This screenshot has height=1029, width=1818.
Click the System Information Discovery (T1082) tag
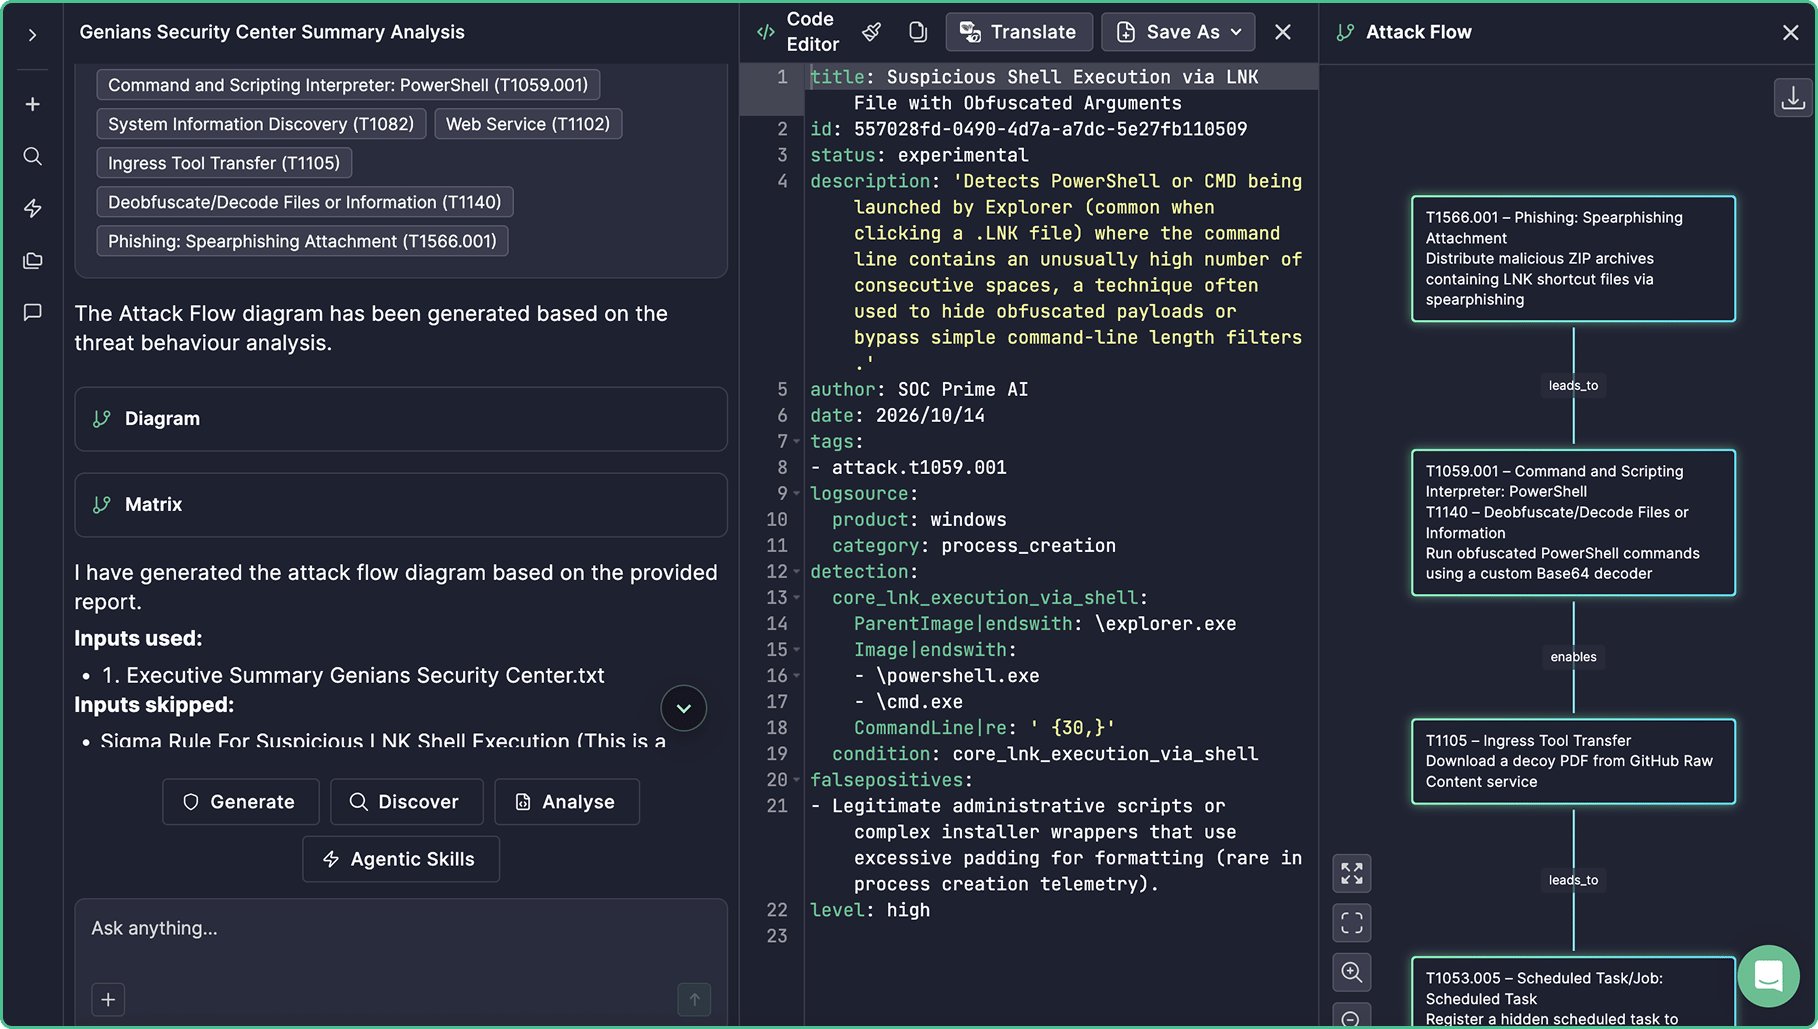pos(261,124)
